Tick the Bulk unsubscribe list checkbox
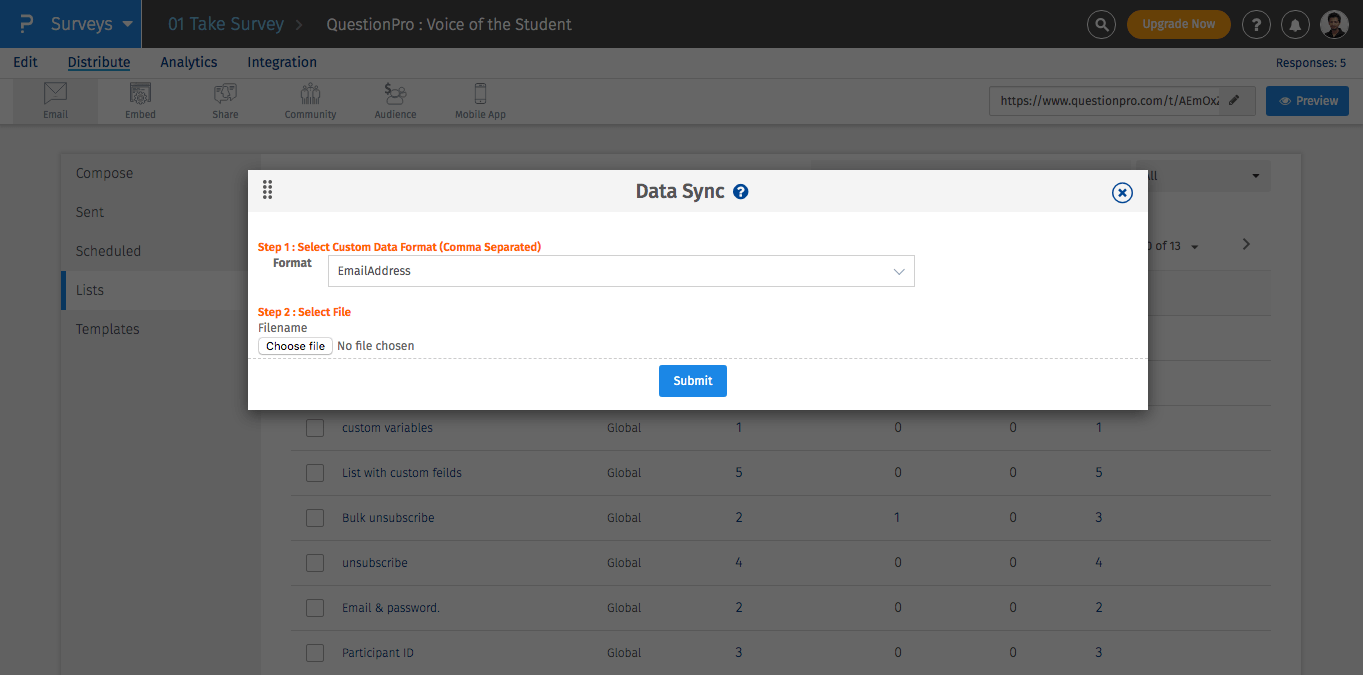This screenshot has height=675, width=1363. coord(315,518)
